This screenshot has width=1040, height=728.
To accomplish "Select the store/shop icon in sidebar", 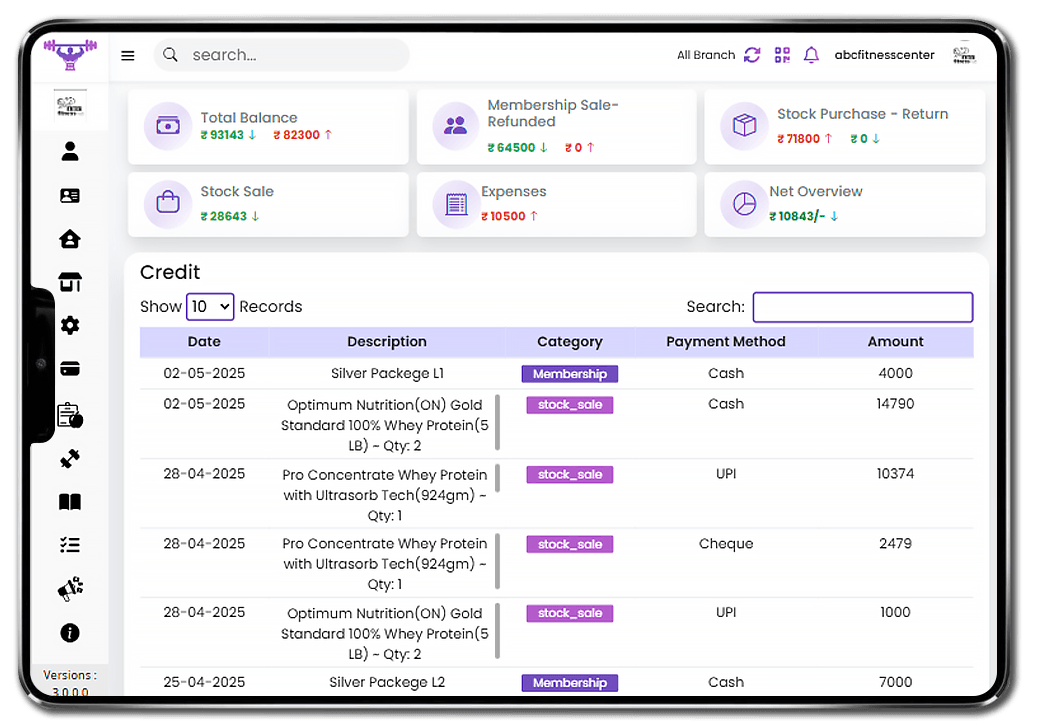I will [x=70, y=282].
